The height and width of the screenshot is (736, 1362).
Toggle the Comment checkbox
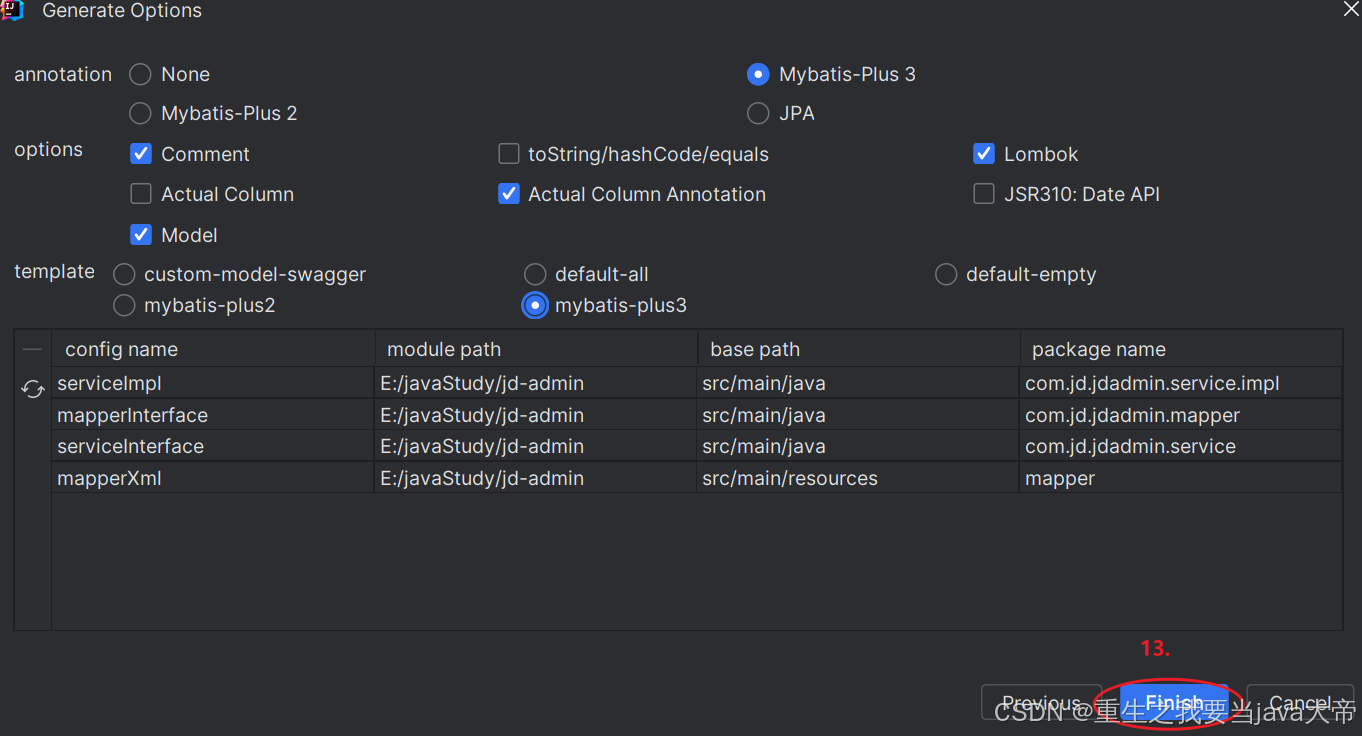tap(141, 154)
